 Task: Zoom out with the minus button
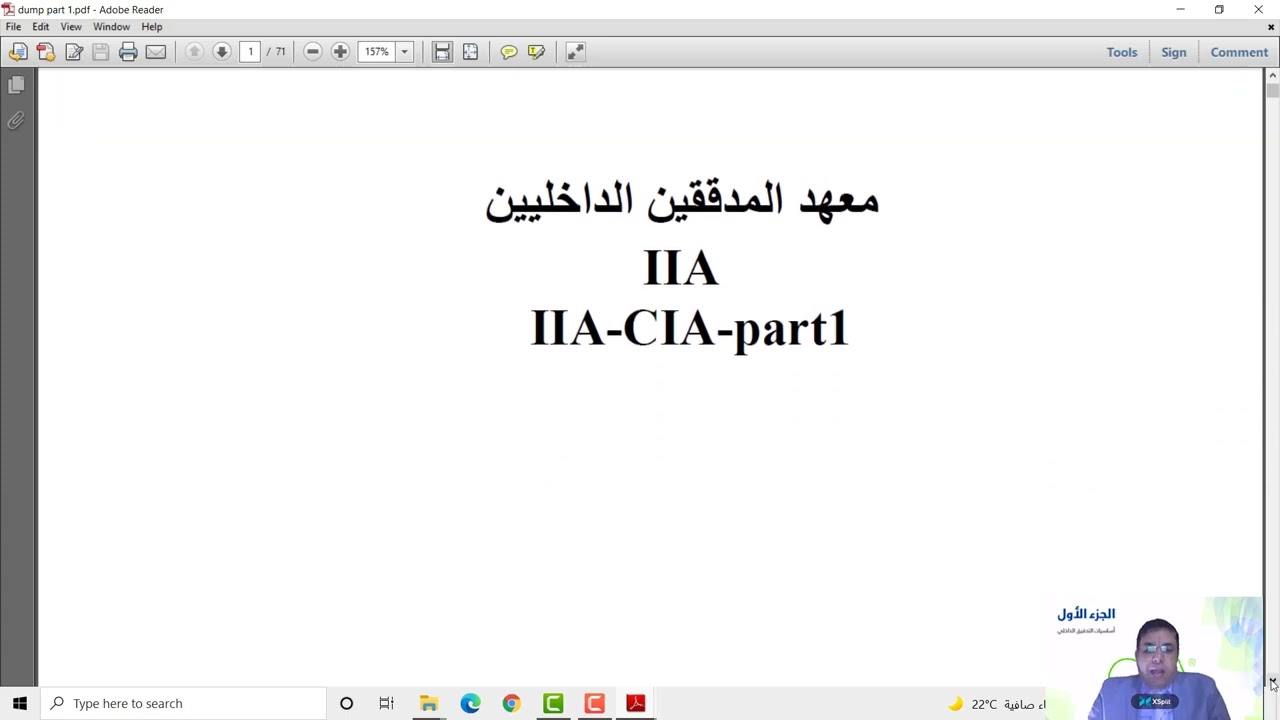312,52
